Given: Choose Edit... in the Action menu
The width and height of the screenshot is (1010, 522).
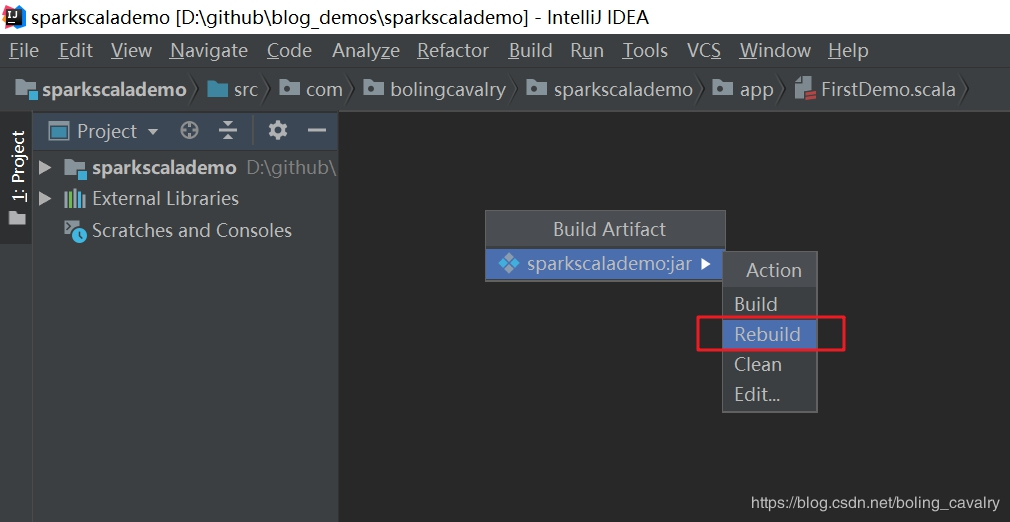Looking at the screenshot, I should pyautogui.click(x=769, y=394).
